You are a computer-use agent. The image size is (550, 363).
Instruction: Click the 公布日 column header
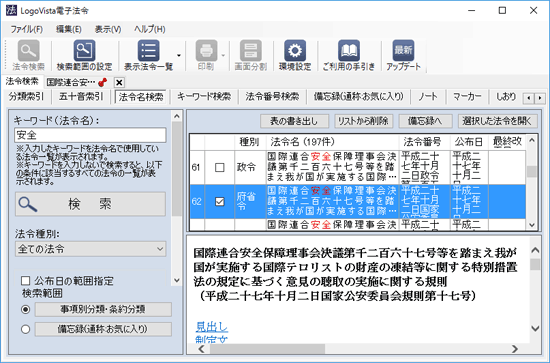click(469, 142)
